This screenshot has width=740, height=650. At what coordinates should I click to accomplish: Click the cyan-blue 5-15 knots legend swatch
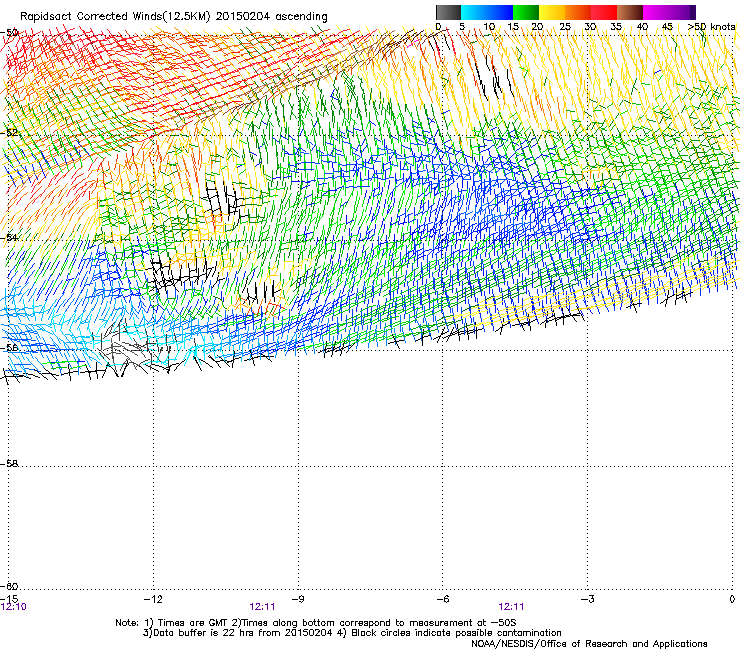(x=487, y=12)
